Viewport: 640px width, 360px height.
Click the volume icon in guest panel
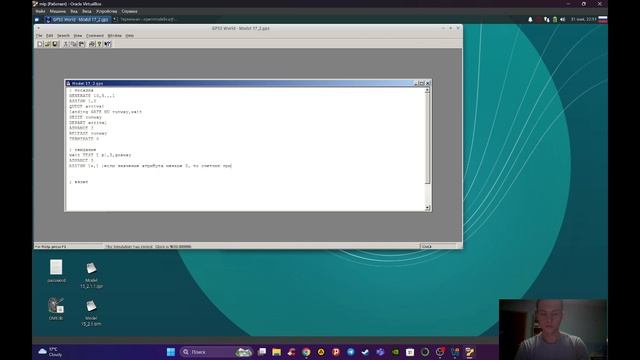[563, 19]
